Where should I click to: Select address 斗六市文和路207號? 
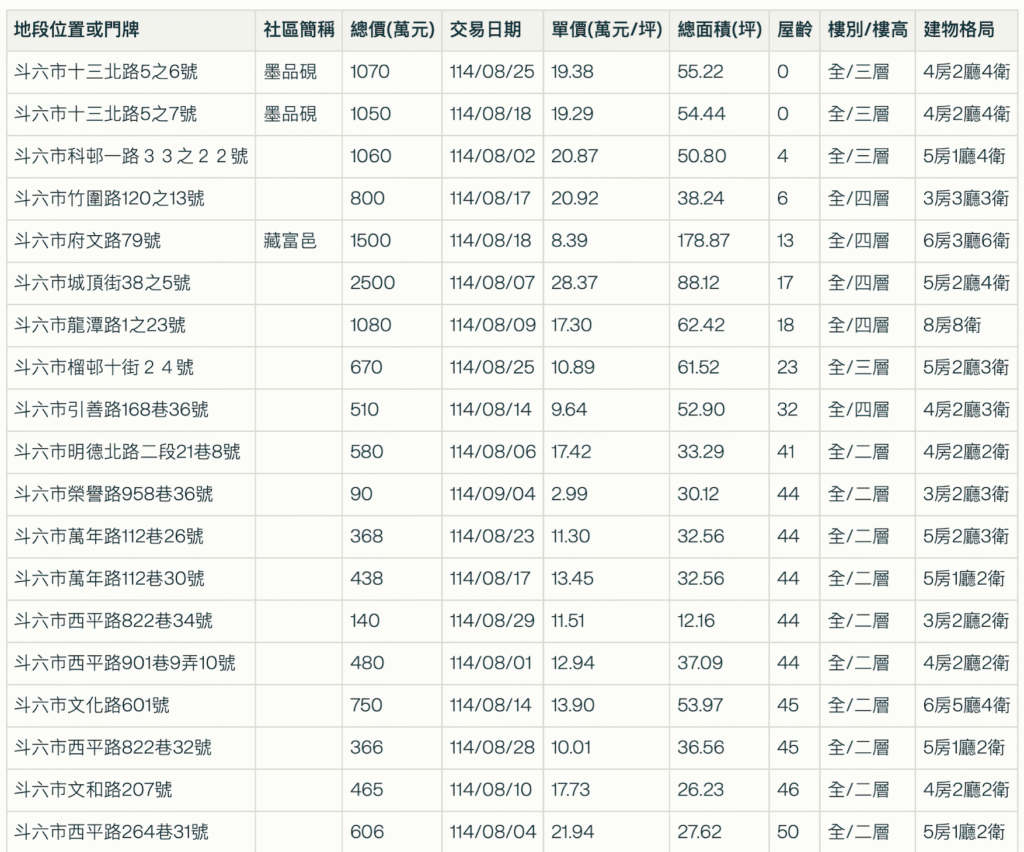pos(93,790)
